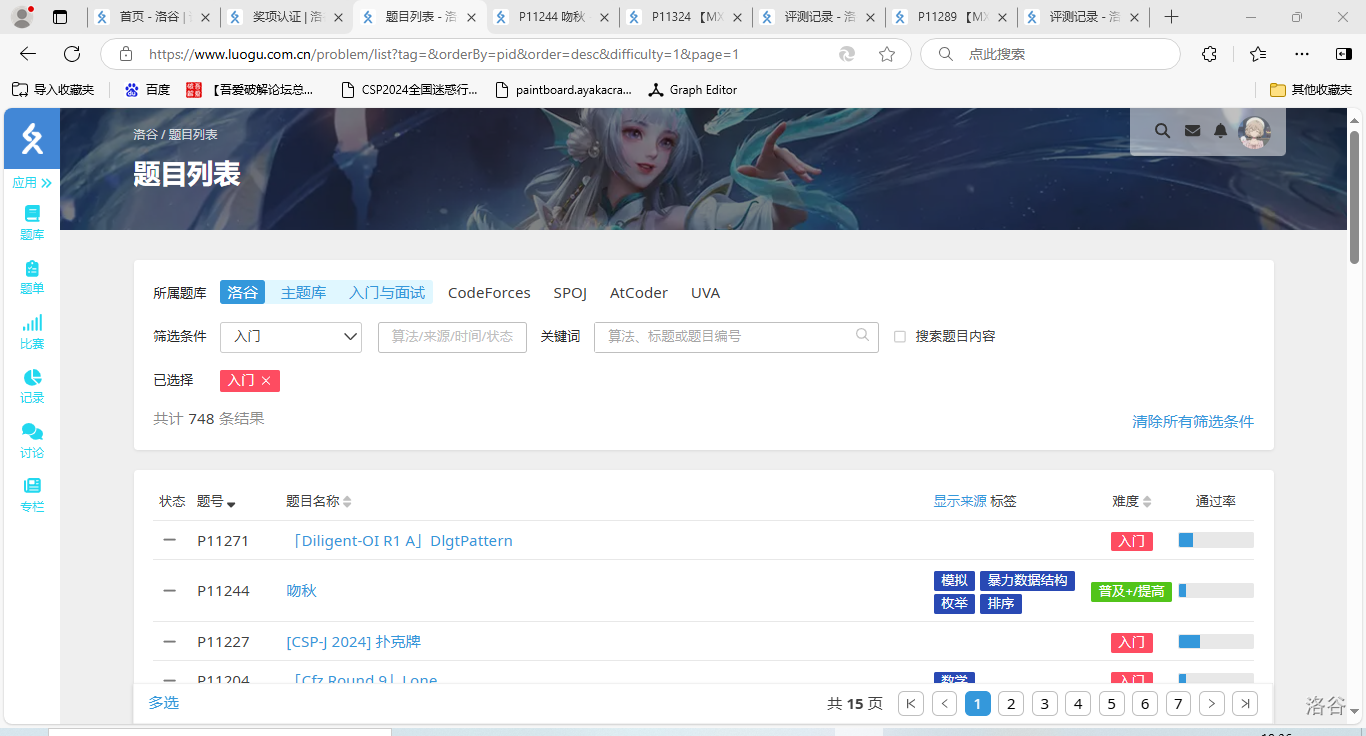
Task: Open the notifications bell icon
Action: click(1220, 131)
